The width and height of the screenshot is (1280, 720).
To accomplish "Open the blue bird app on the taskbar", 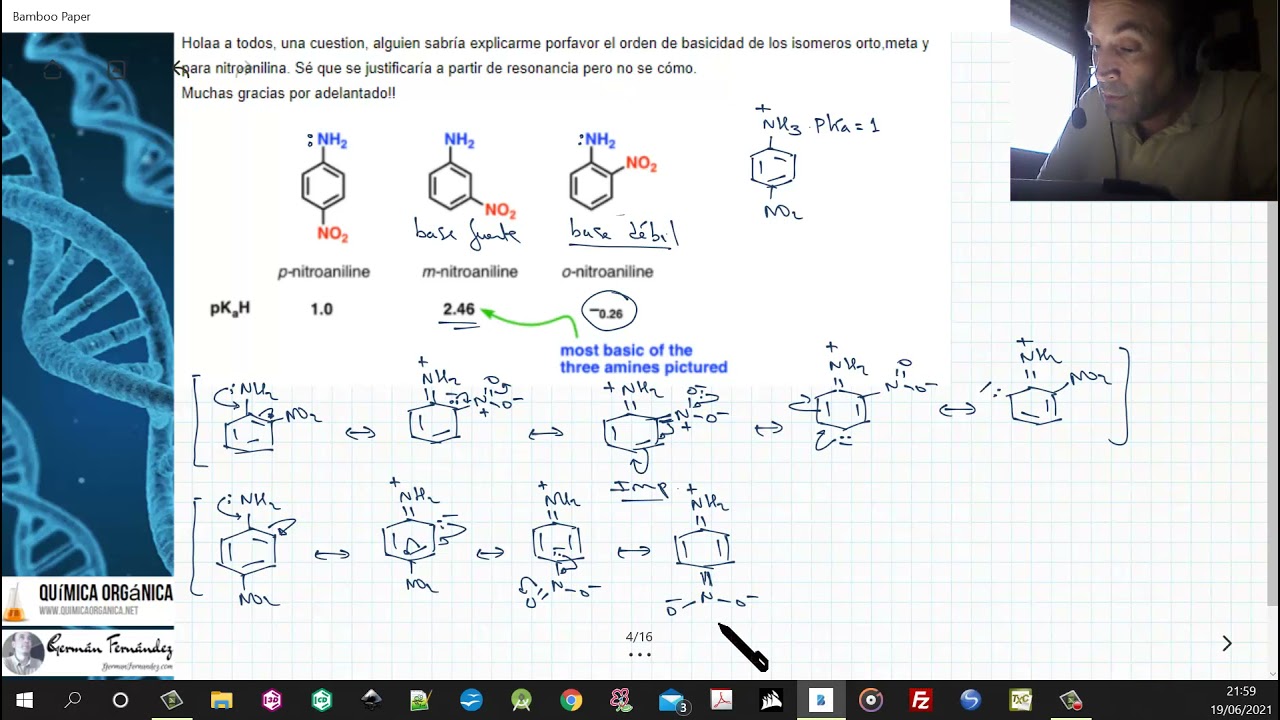I will tap(471, 700).
